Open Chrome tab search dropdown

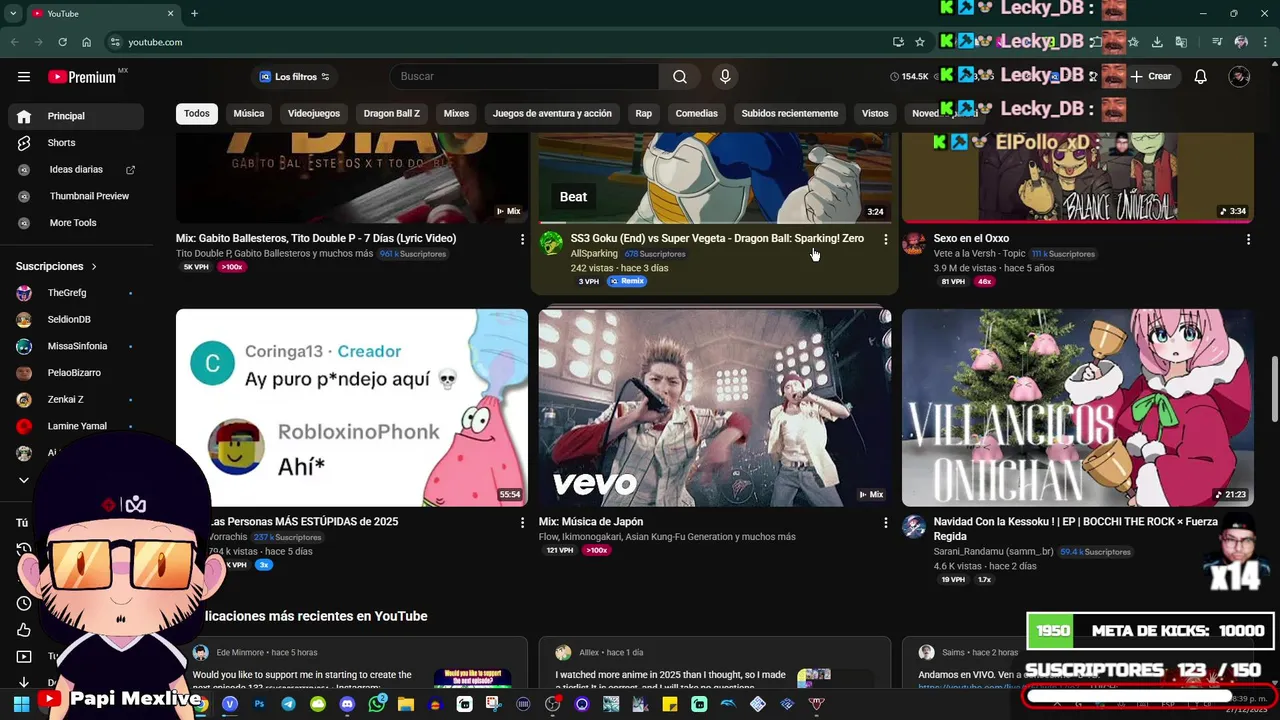point(13,13)
